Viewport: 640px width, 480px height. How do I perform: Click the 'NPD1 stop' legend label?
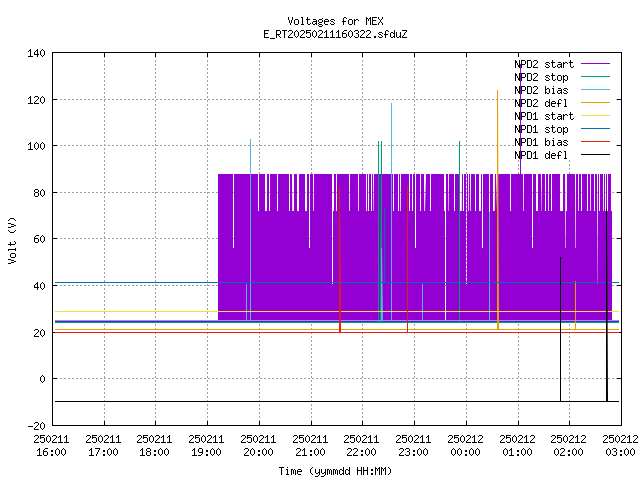coord(541,129)
